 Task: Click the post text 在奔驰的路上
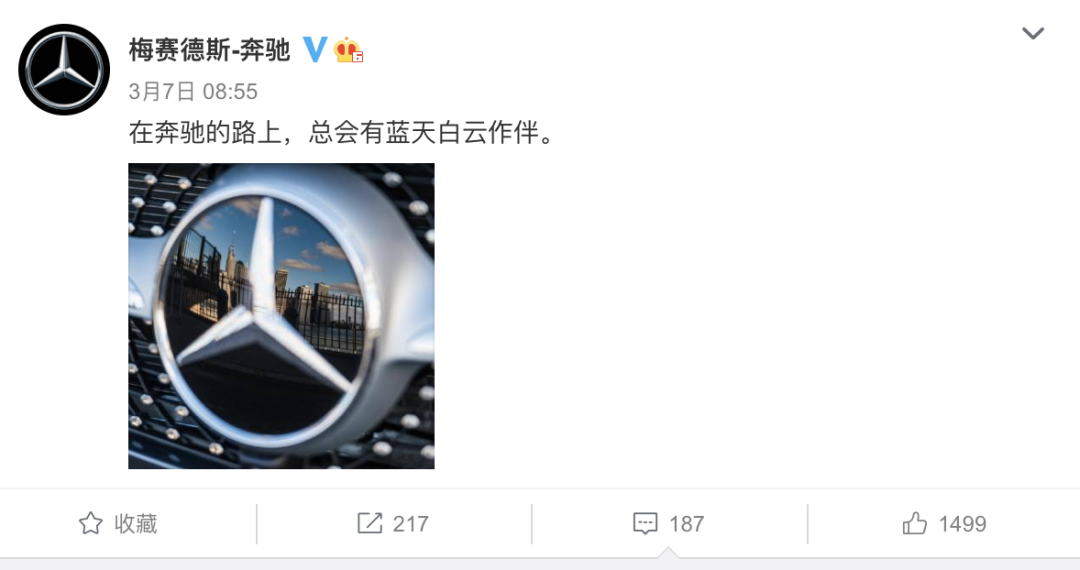pos(205,133)
